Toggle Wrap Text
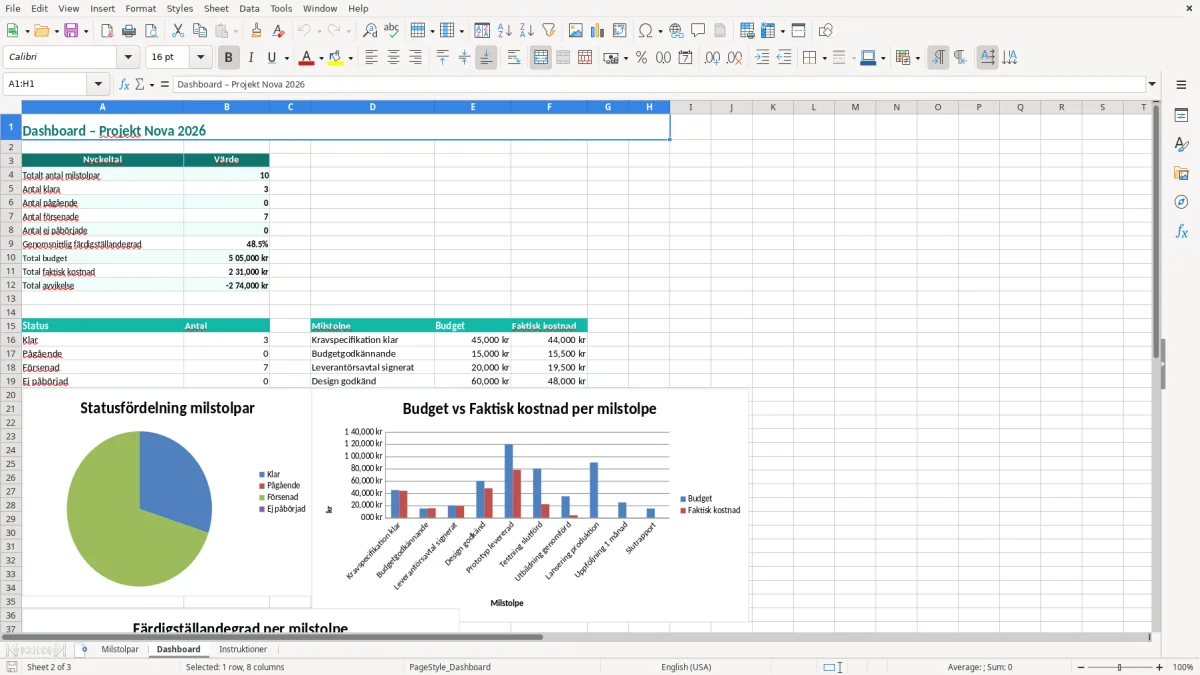 (x=514, y=58)
